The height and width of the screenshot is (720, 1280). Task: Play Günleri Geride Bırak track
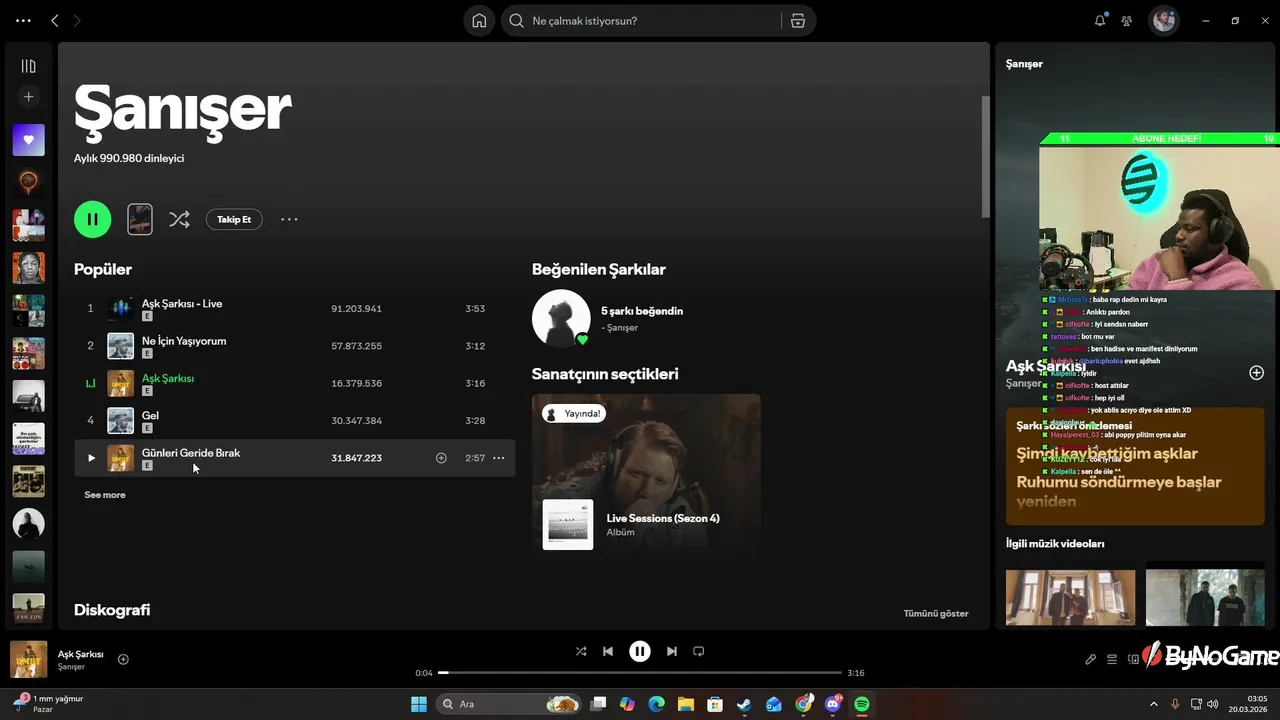pyautogui.click(x=91, y=458)
